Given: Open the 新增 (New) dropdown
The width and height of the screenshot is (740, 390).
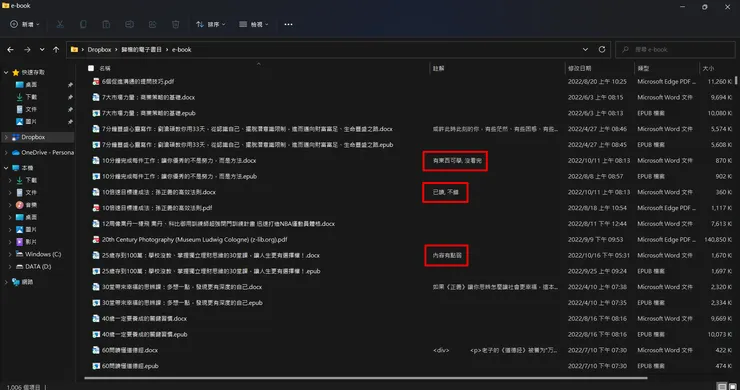Looking at the screenshot, I should pyautogui.click(x=25, y=24).
